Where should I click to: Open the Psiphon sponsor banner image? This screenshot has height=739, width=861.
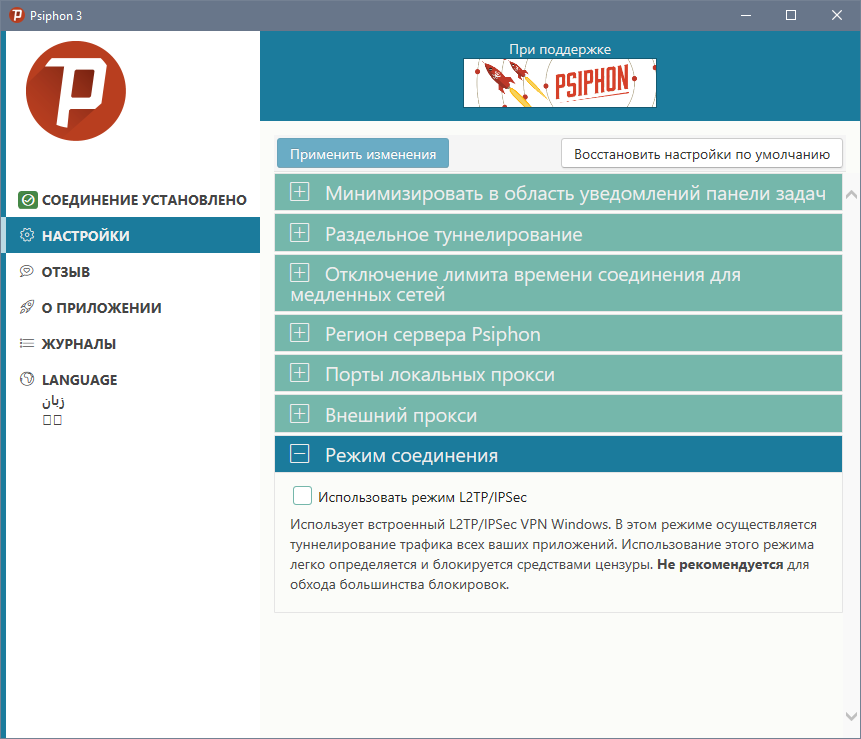point(560,83)
